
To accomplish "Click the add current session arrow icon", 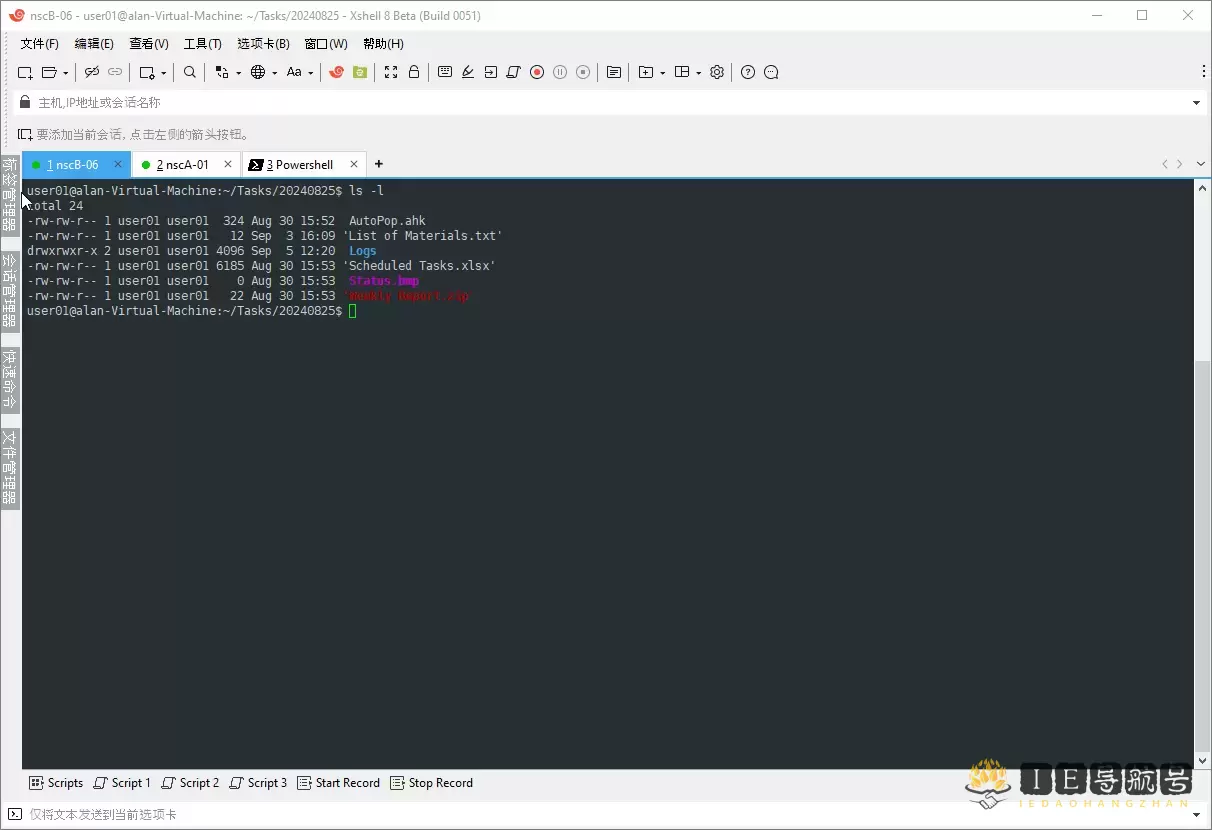I will point(25,134).
